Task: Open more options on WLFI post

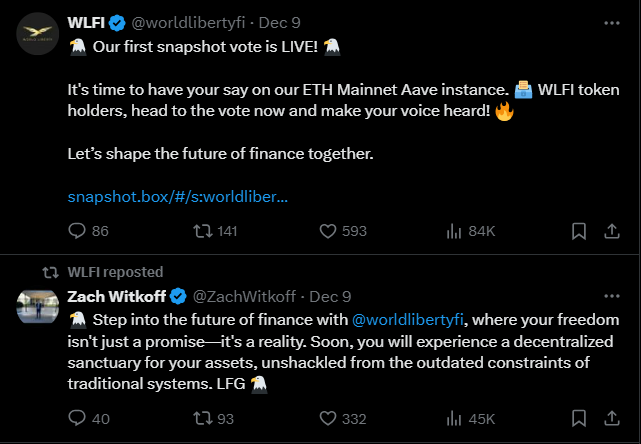Action: (x=611, y=21)
